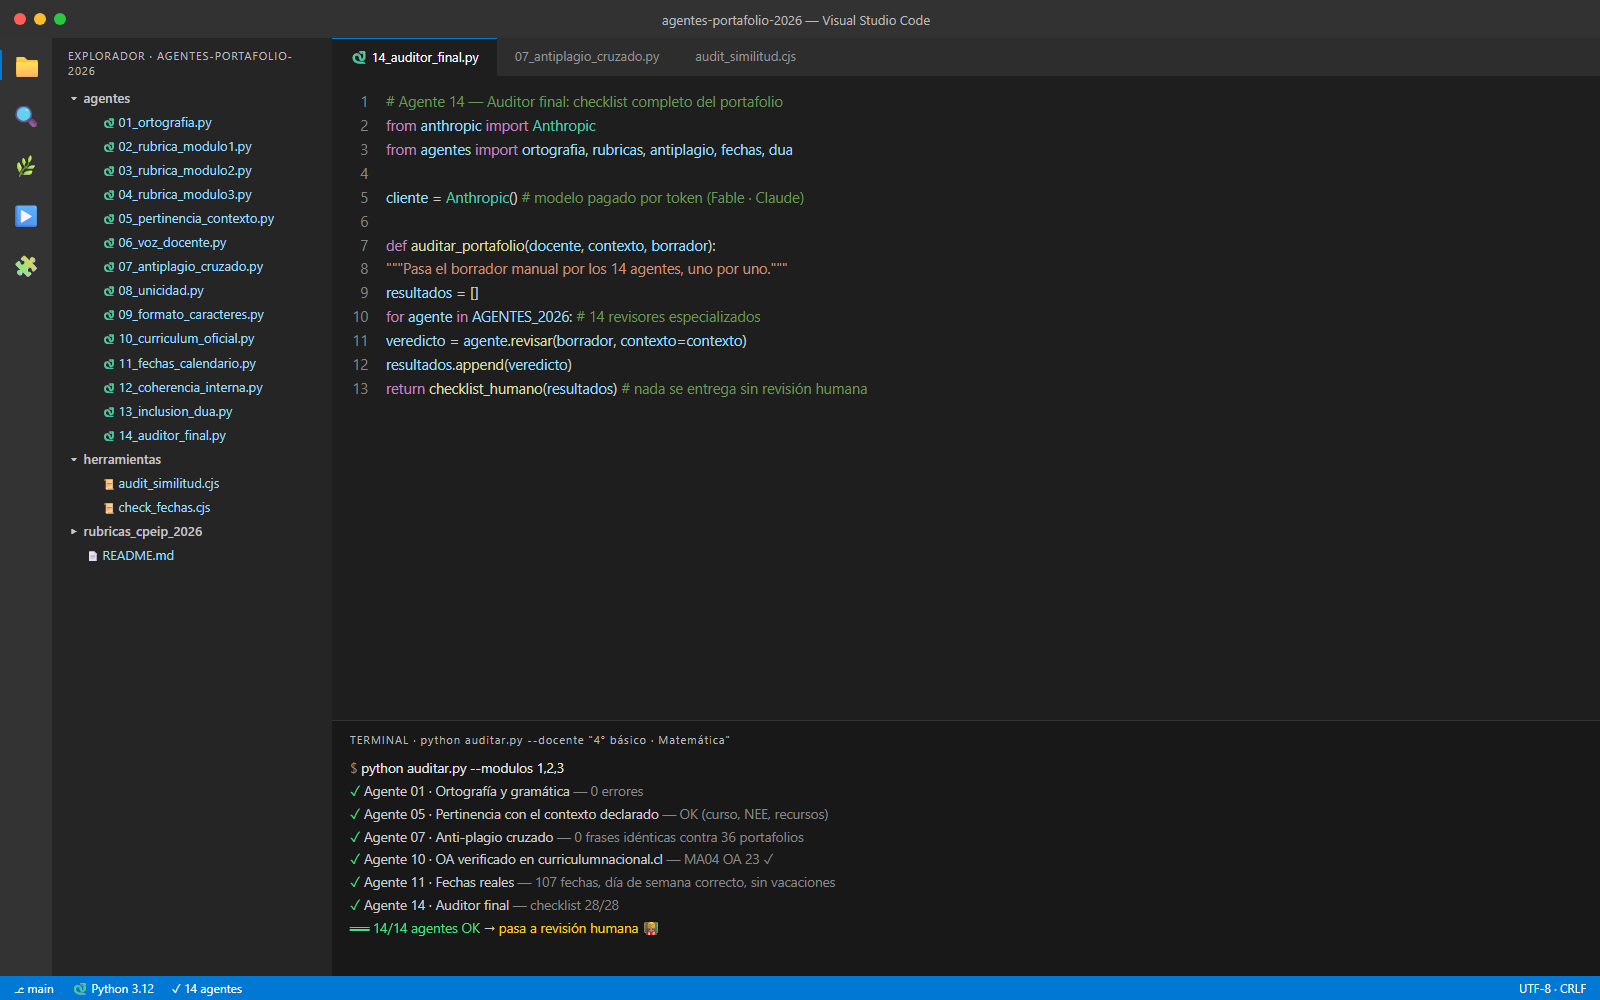Click Python icon of 09_formato_caracteres.py
This screenshot has height=1000, width=1600.
click(x=109, y=315)
